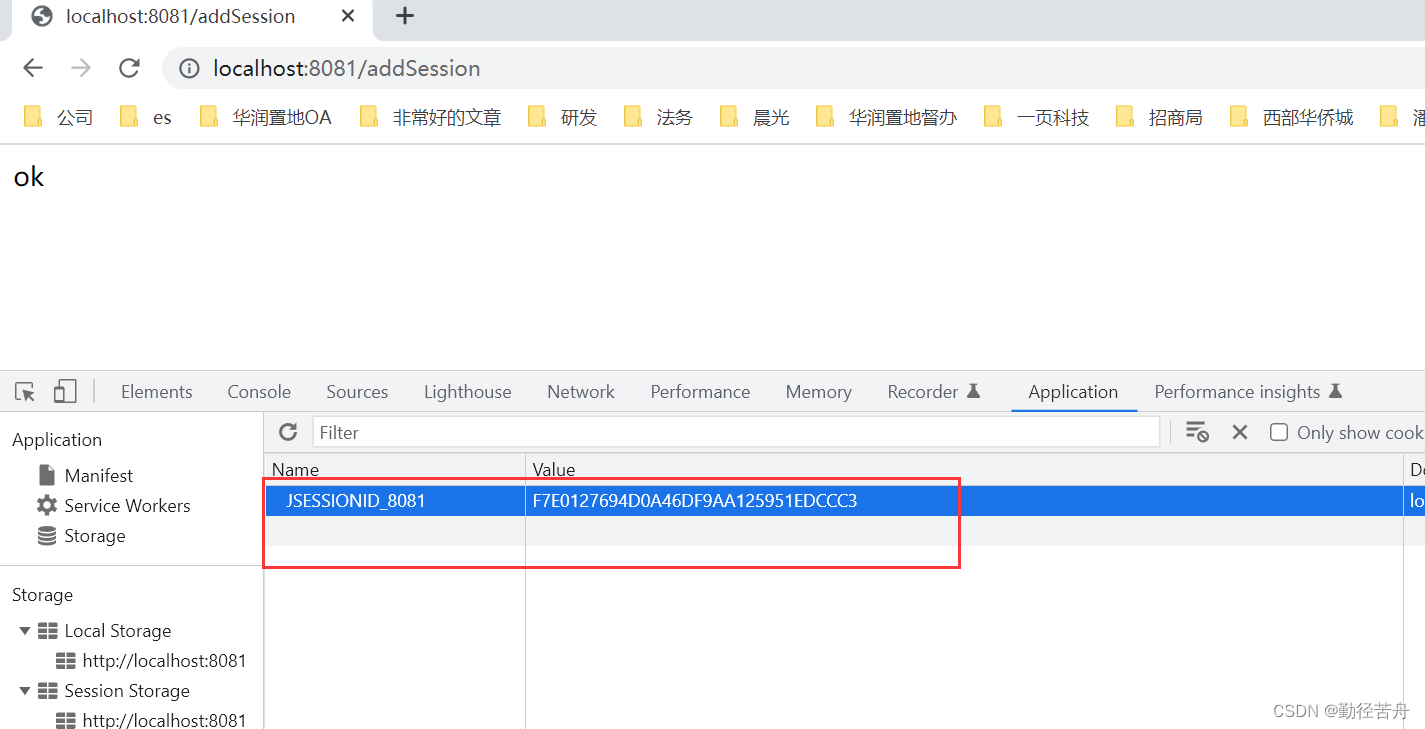Open a new browser tab
Viewport: 1425px width, 729px height.
point(404,16)
